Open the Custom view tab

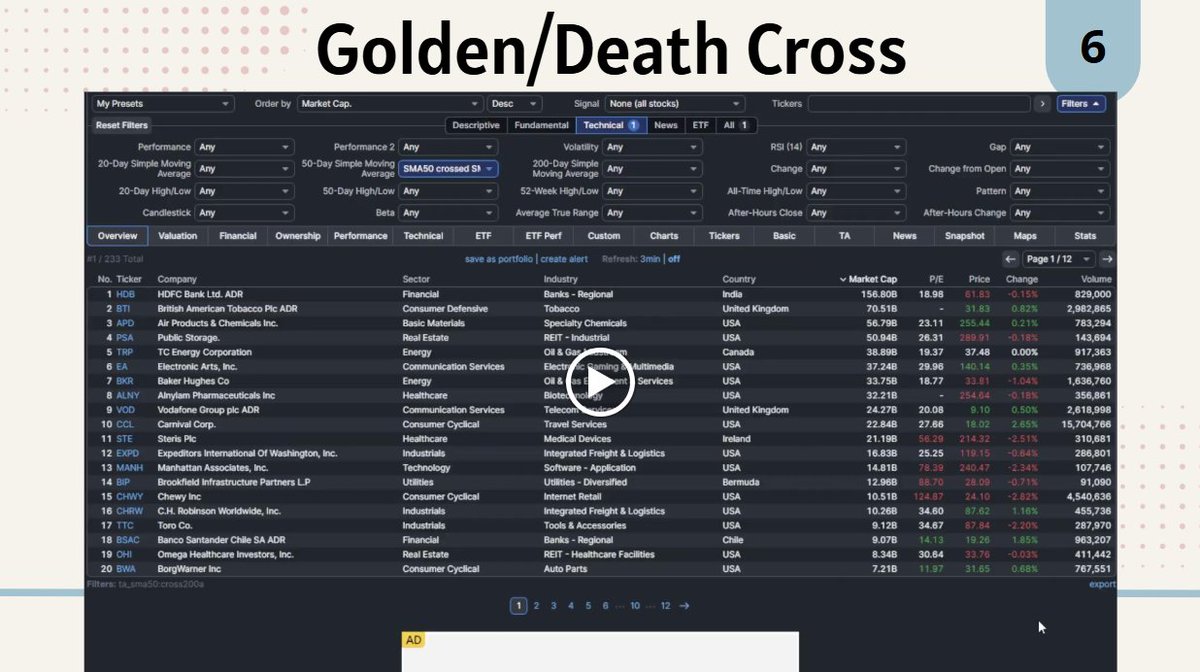point(604,236)
